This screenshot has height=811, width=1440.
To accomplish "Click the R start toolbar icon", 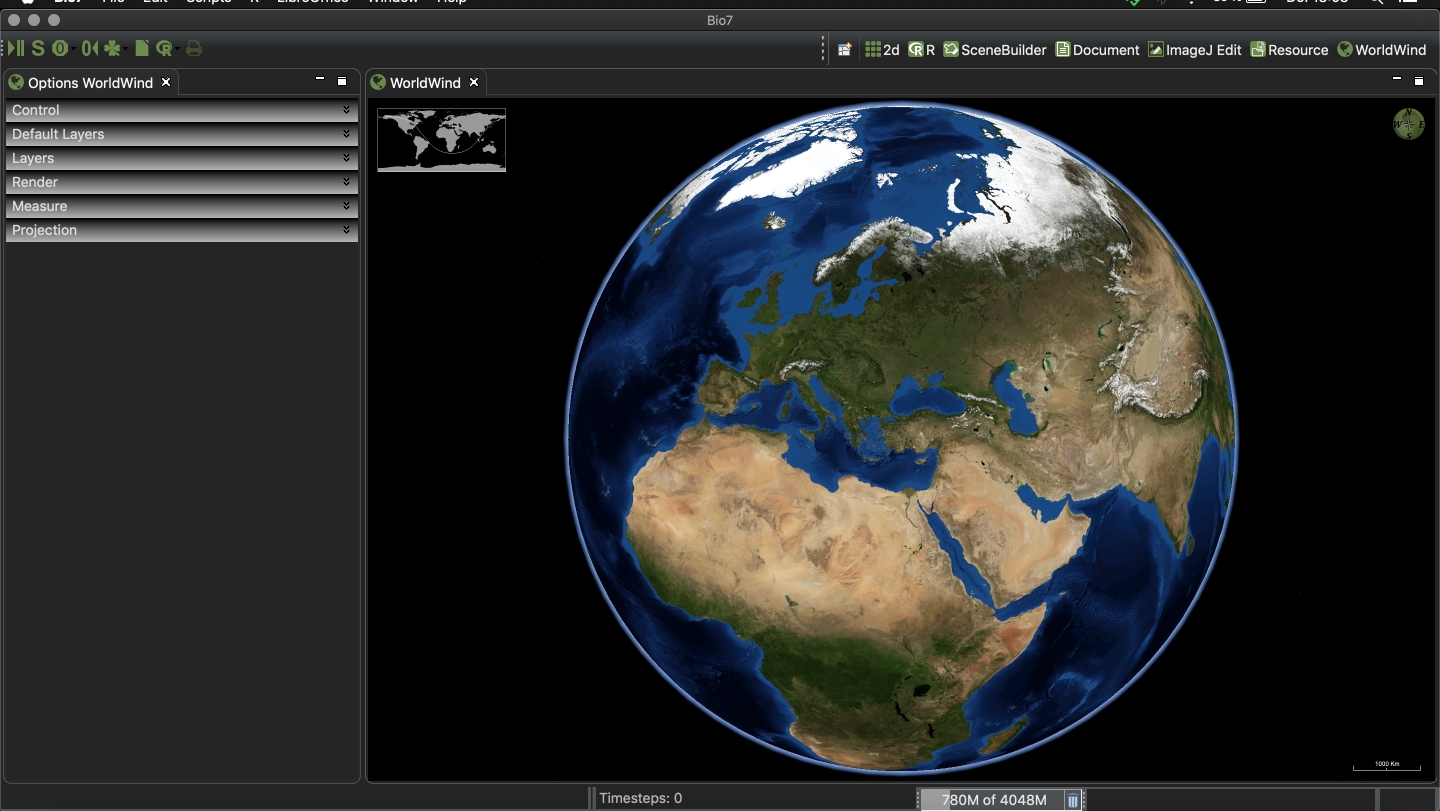I will (164, 48).
